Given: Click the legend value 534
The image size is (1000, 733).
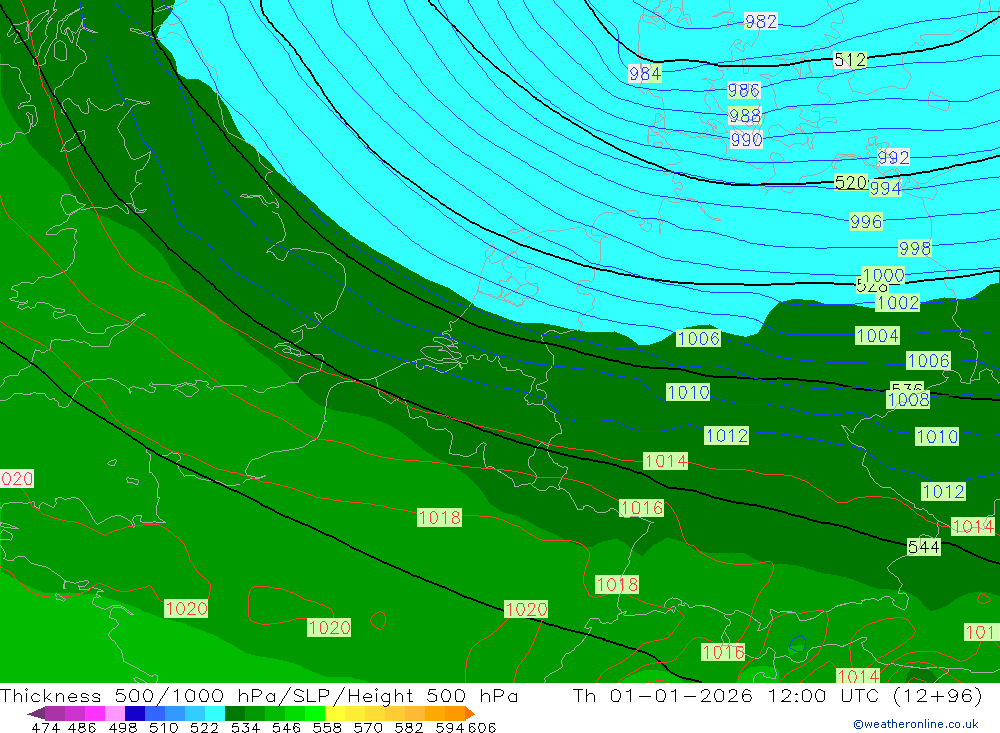Looking at the screenshot, I should coord(246,728).
